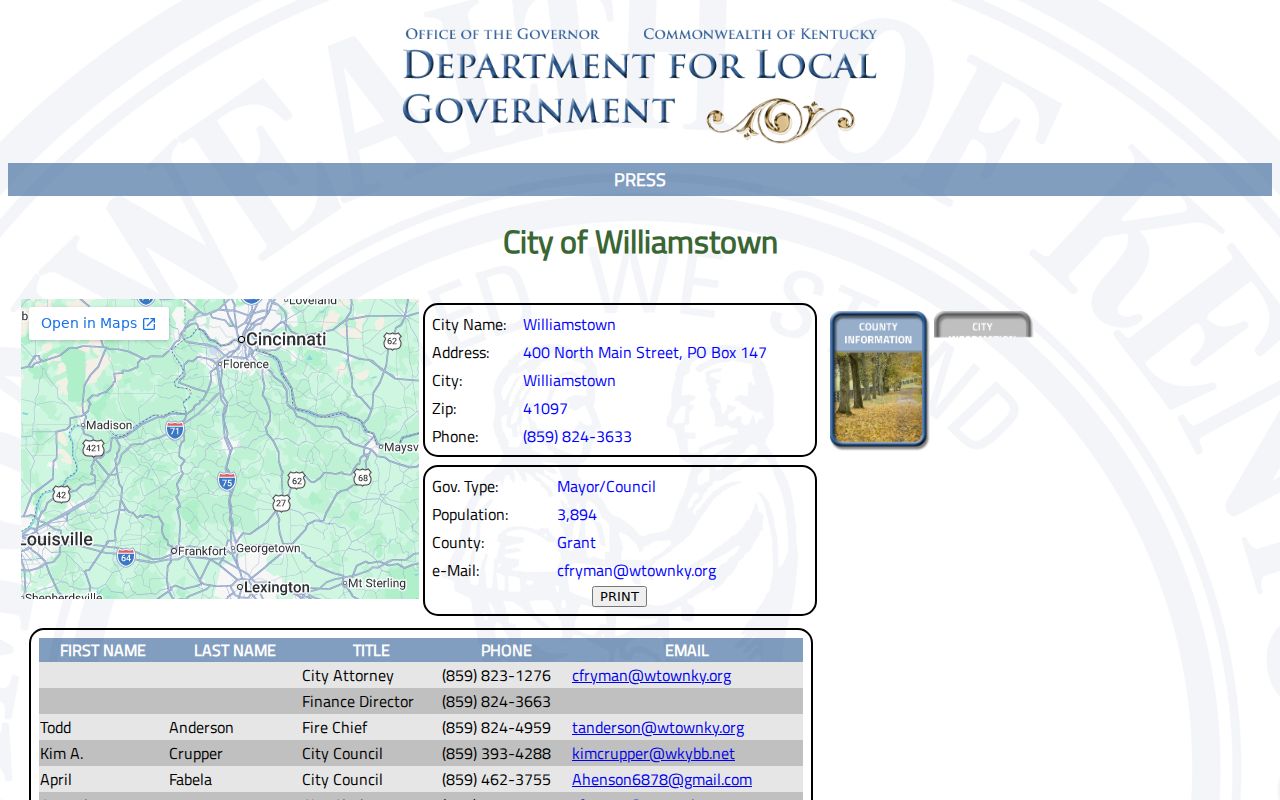Click the US 42 shield on map
This screenshot has height=800, width=1280.
62,494
